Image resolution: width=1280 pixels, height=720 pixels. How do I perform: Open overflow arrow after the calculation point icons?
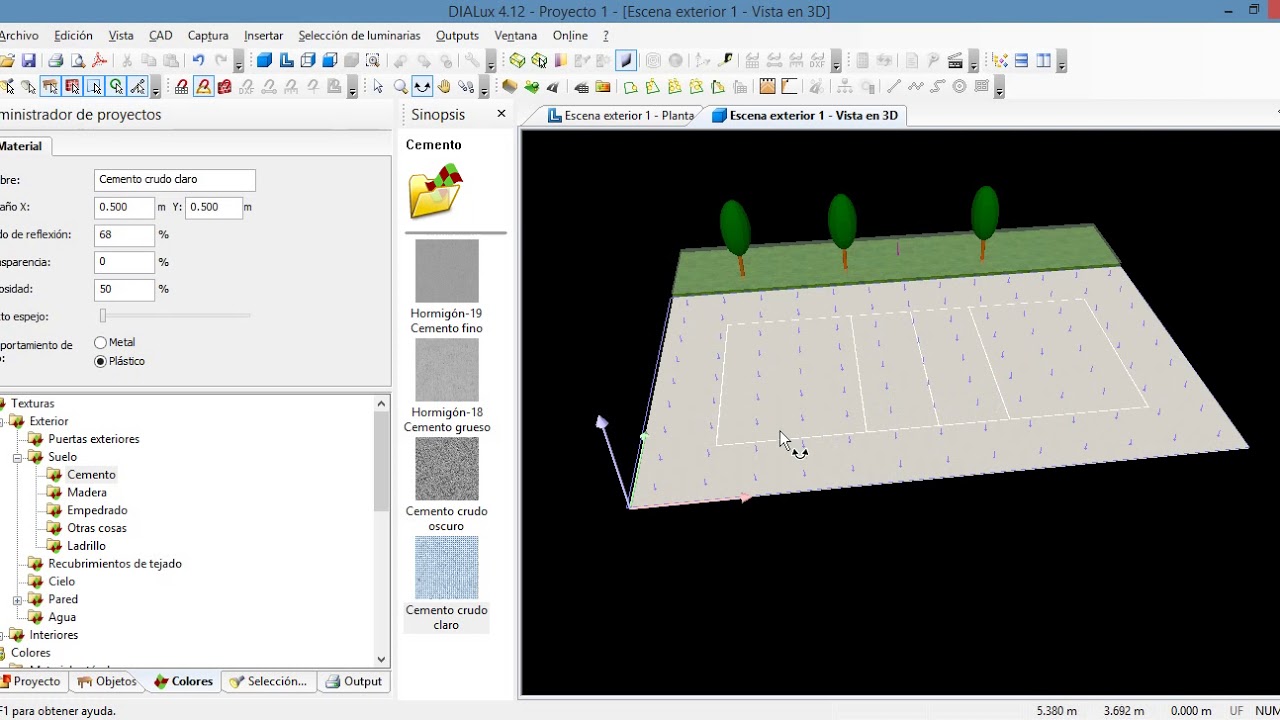pos(999,89)
